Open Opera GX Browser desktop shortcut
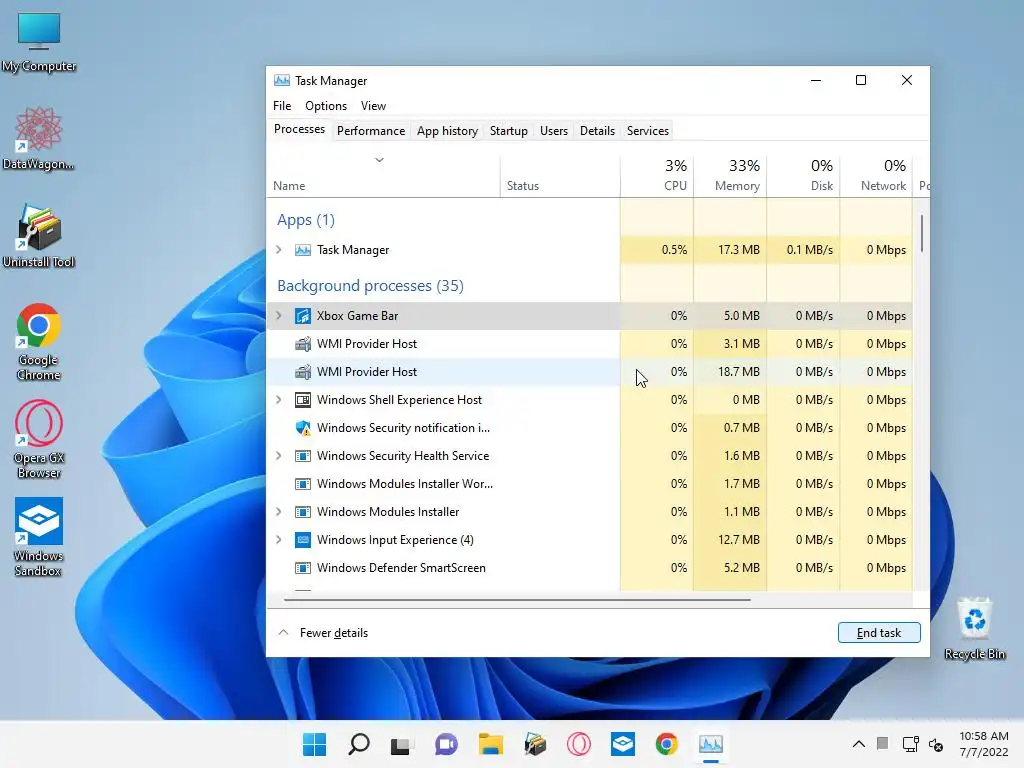Image resolution: width=1024 pixels, height=768 pixels. tap(39, 440)
